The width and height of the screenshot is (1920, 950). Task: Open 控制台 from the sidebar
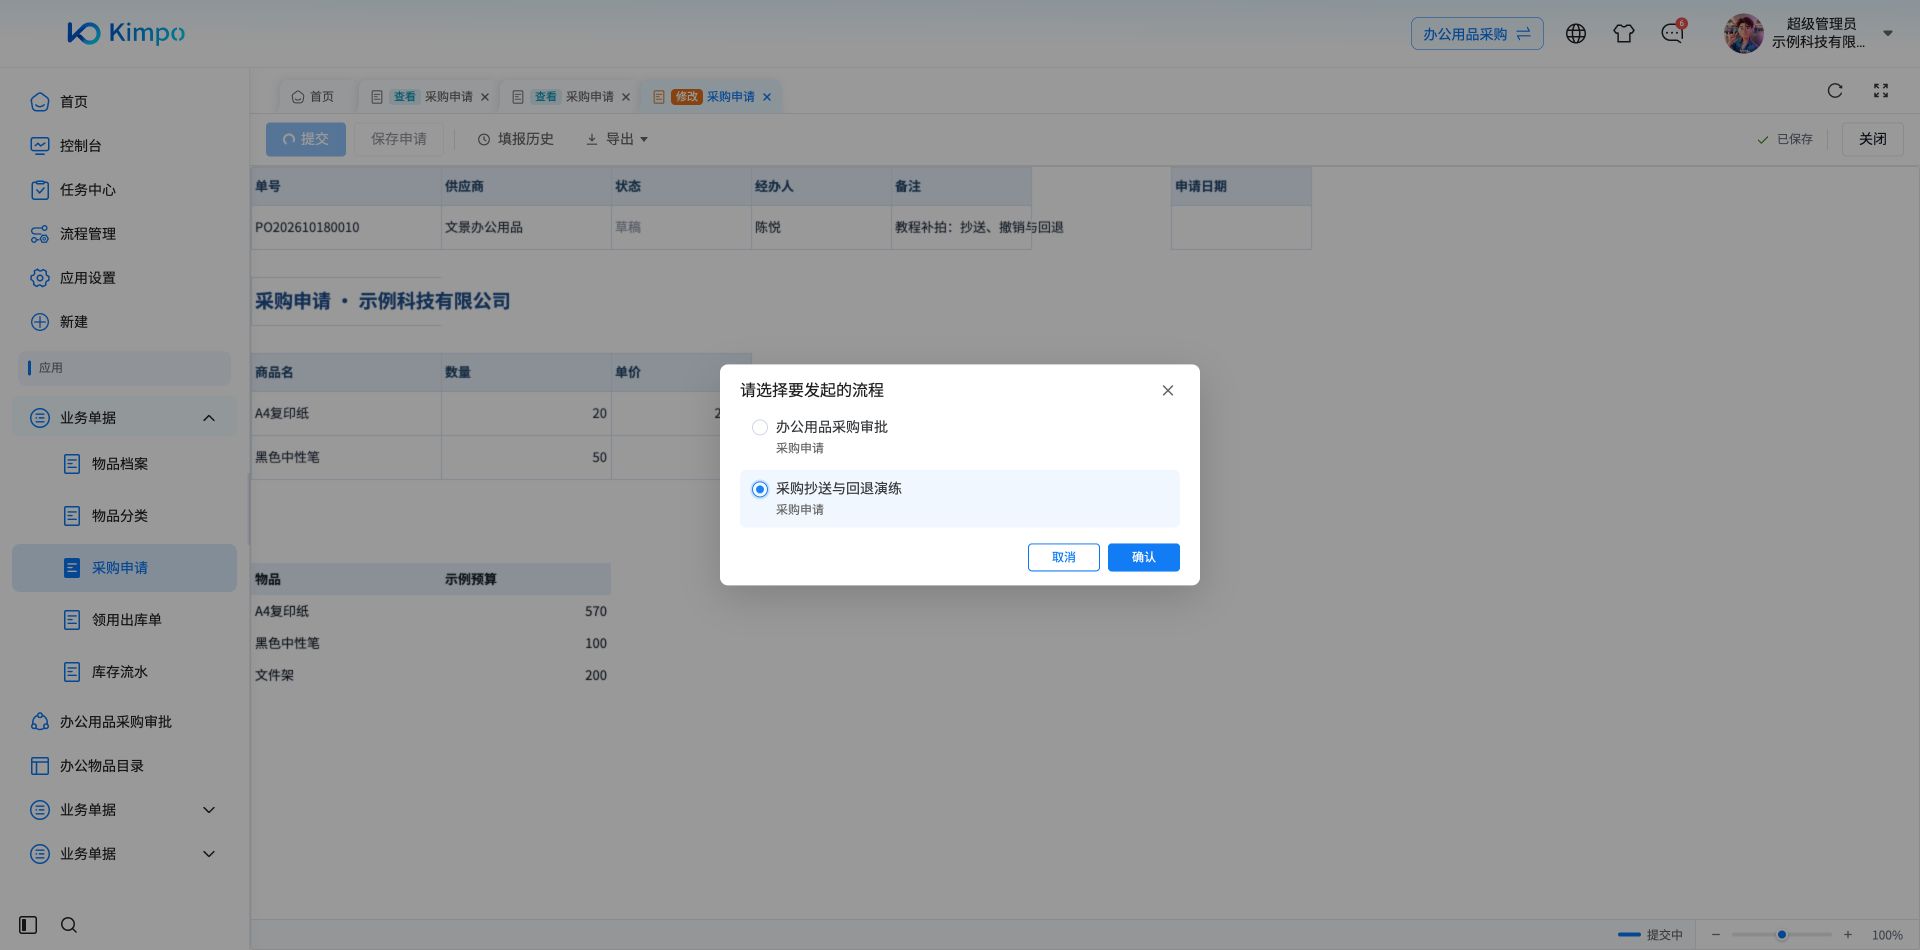[x=124, y=145]
